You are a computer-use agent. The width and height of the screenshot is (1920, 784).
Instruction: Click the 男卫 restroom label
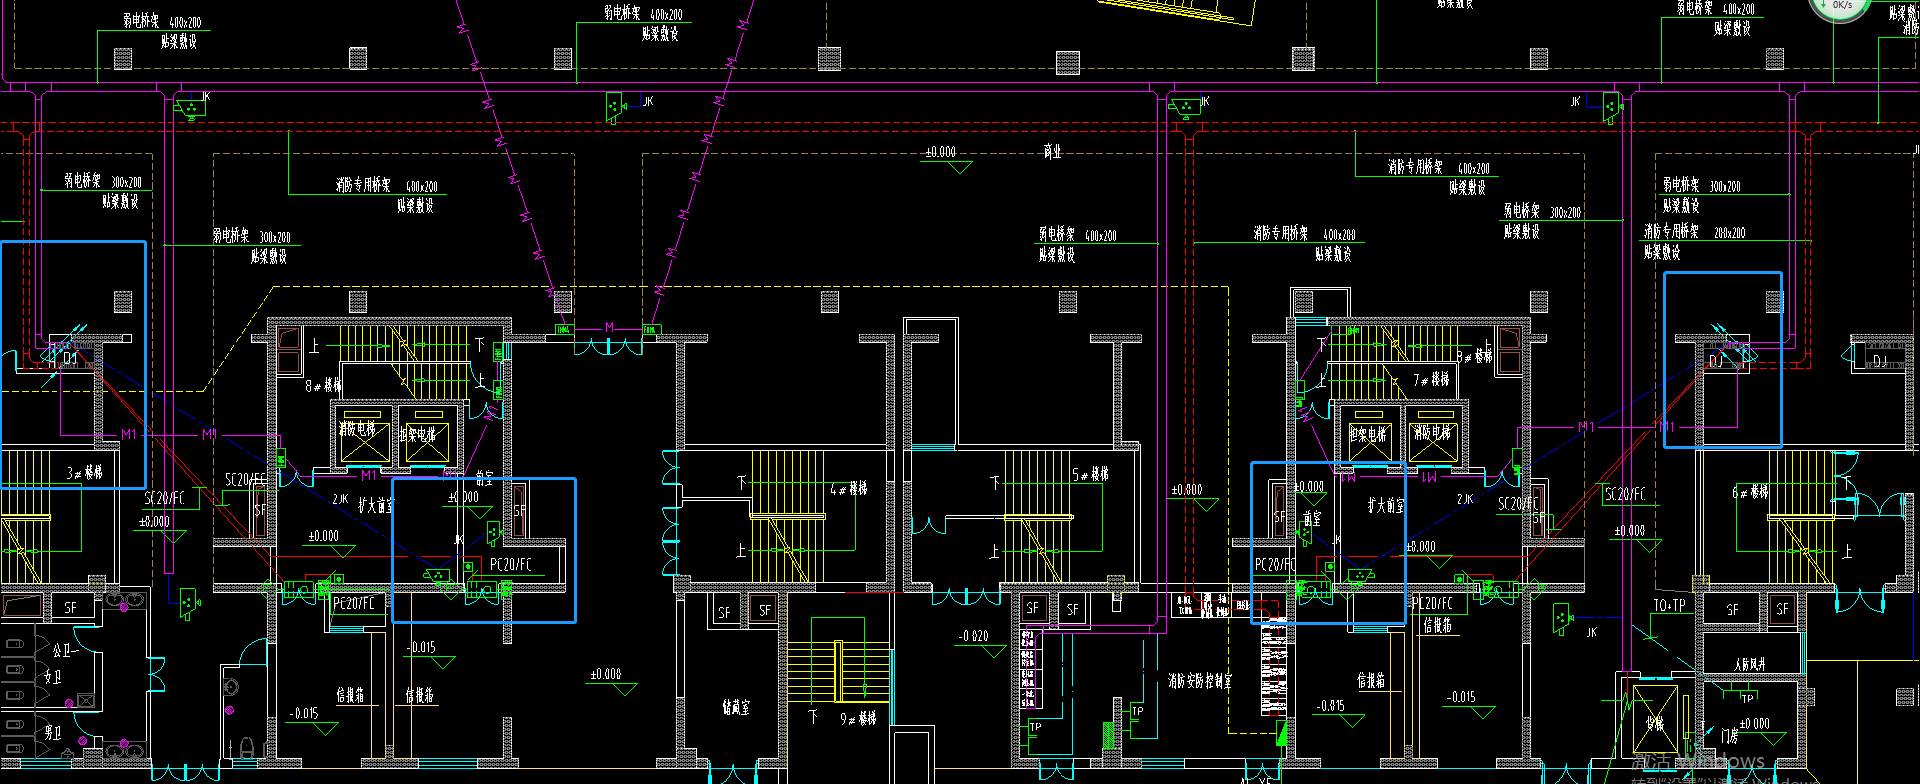click(53, 733)
